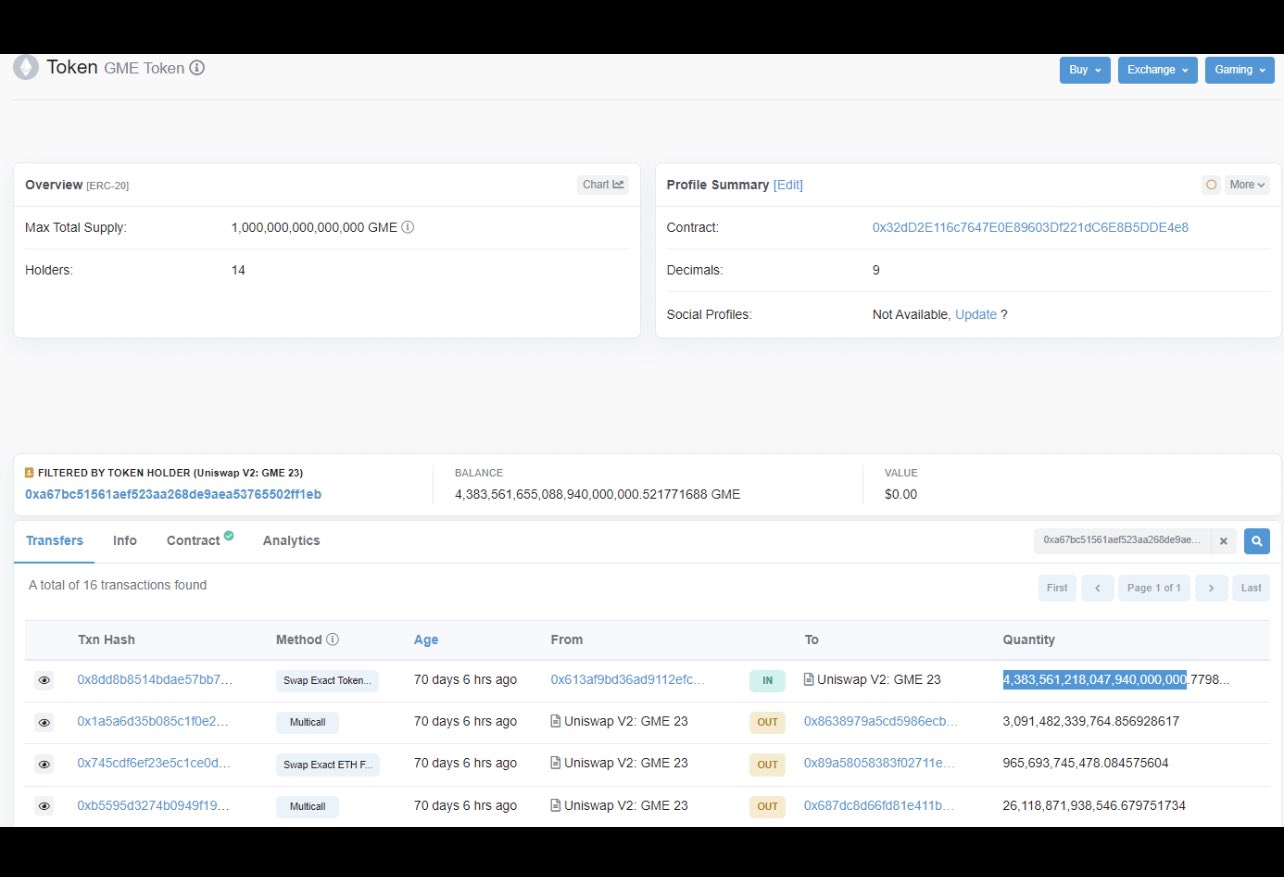This screenshot has width=1284, height=877.
Task: Click the token holder address filter field
Action: coord(1122,541)
